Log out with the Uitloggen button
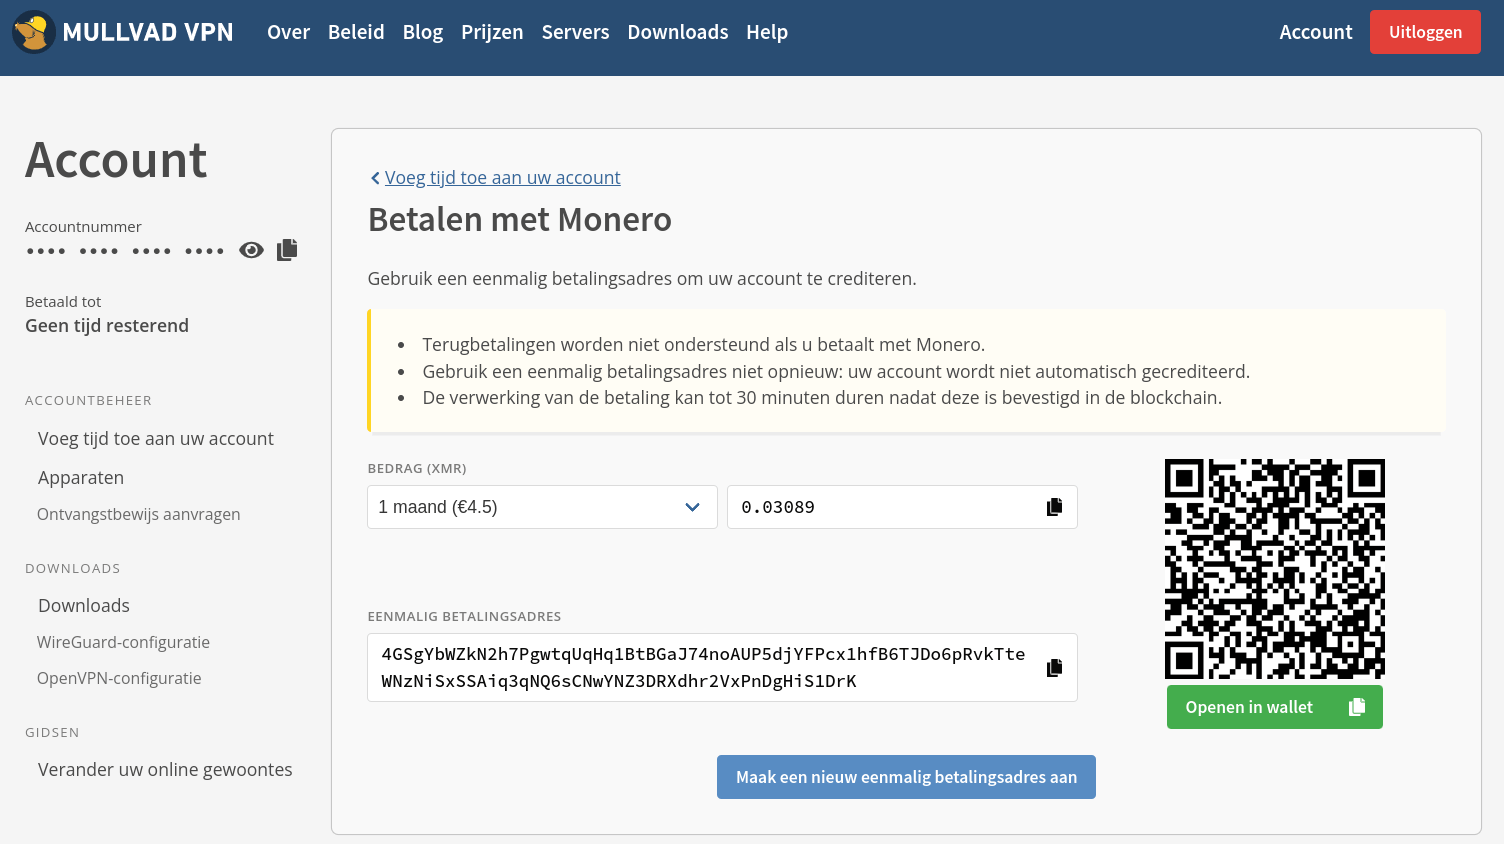The width and height of the screenshot is (1504, 844). click(1425, 32)
